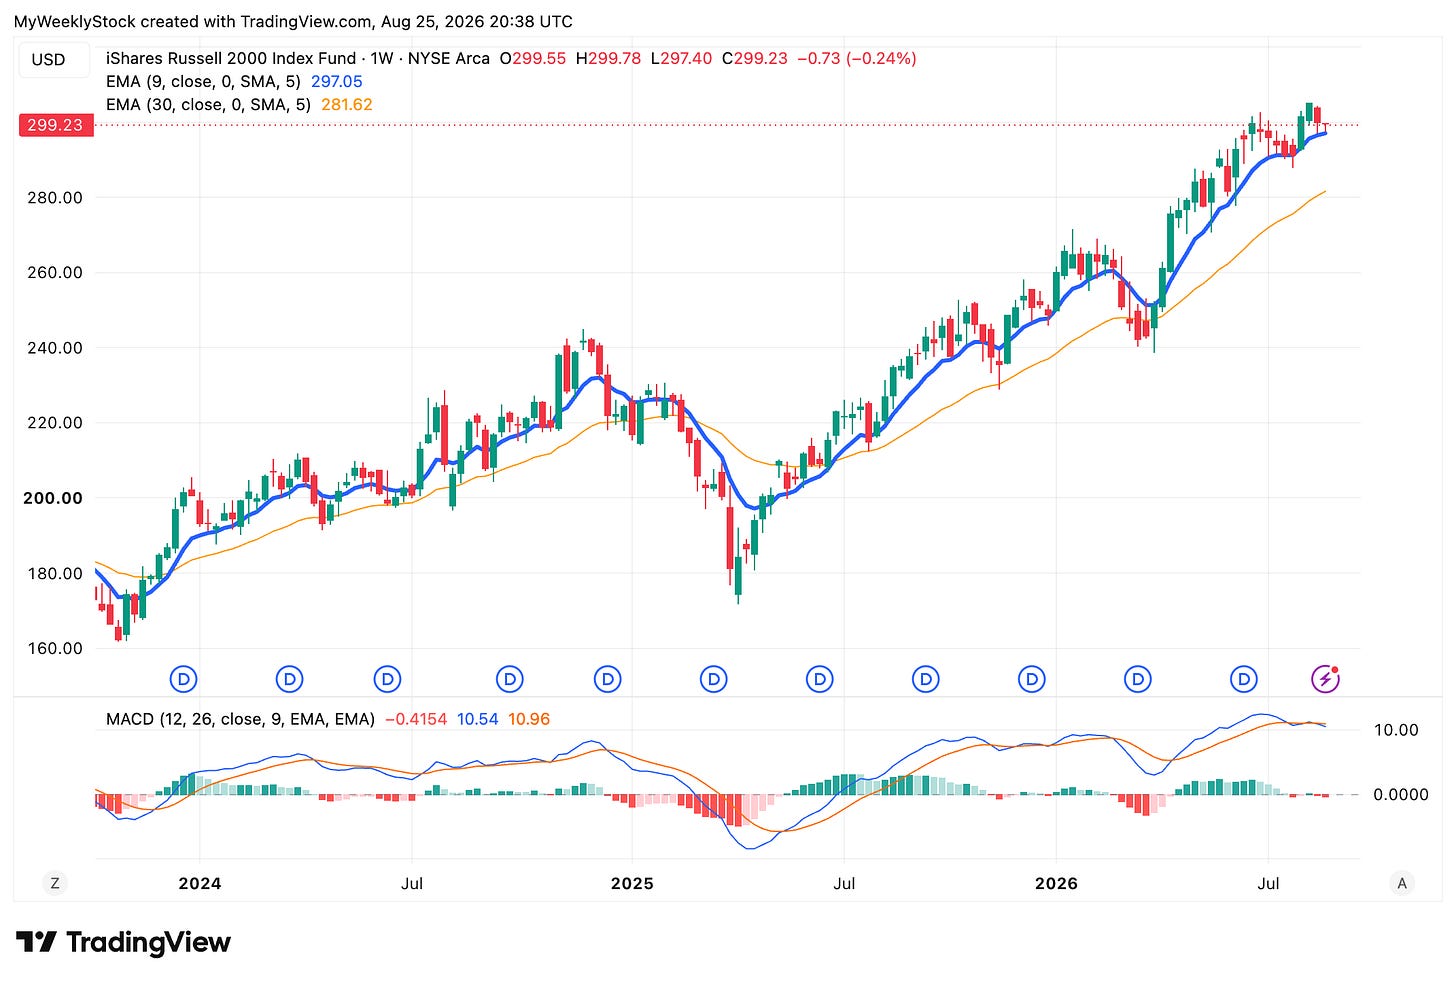Screen dimensions: 1456x983
Task: Click the September 2025 dividend marker
Action: click(926, 680)
